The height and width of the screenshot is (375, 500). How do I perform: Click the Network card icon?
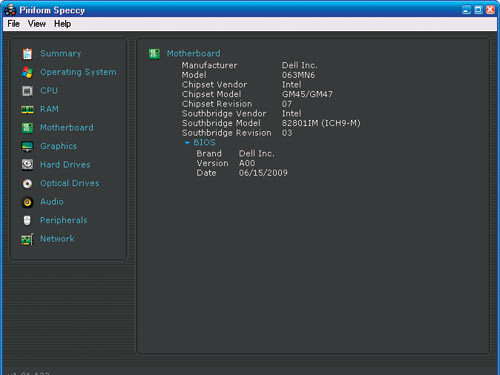(27, 239)
